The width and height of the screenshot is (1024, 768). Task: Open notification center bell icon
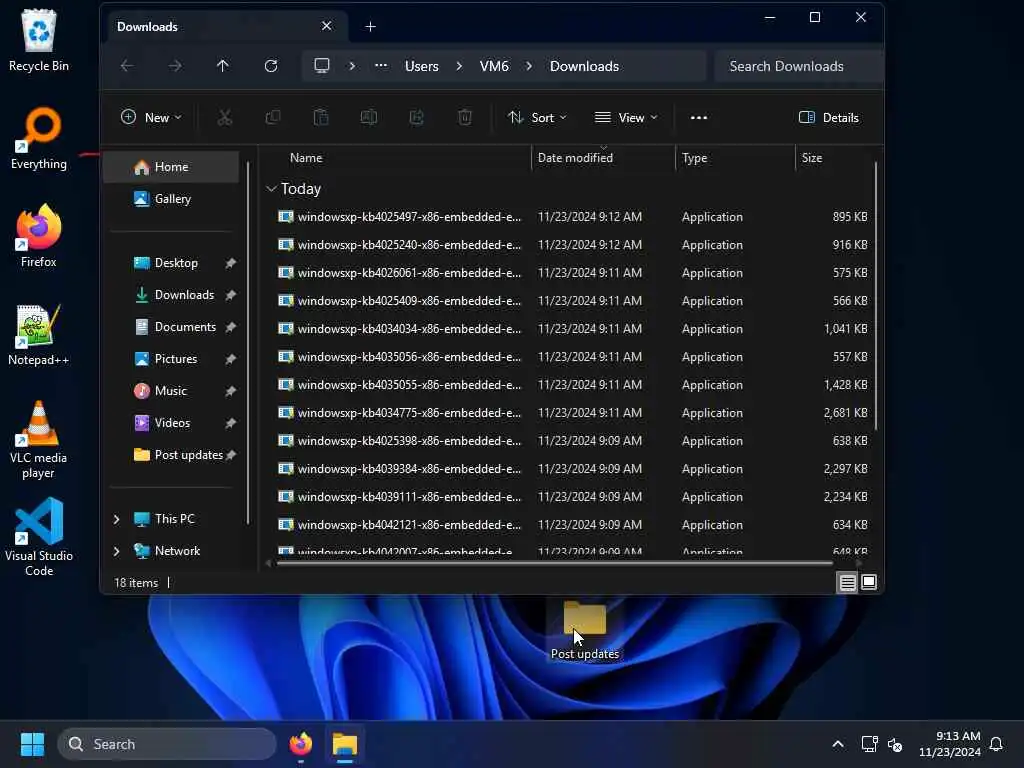click(x=997, y=744)
